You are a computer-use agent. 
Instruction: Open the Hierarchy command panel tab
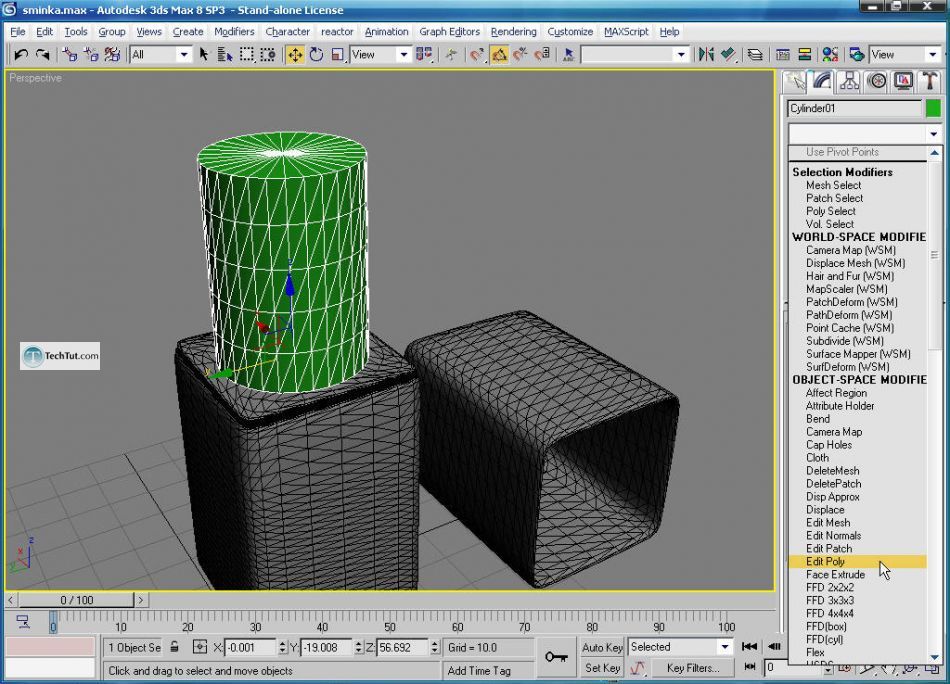(850, 81)
